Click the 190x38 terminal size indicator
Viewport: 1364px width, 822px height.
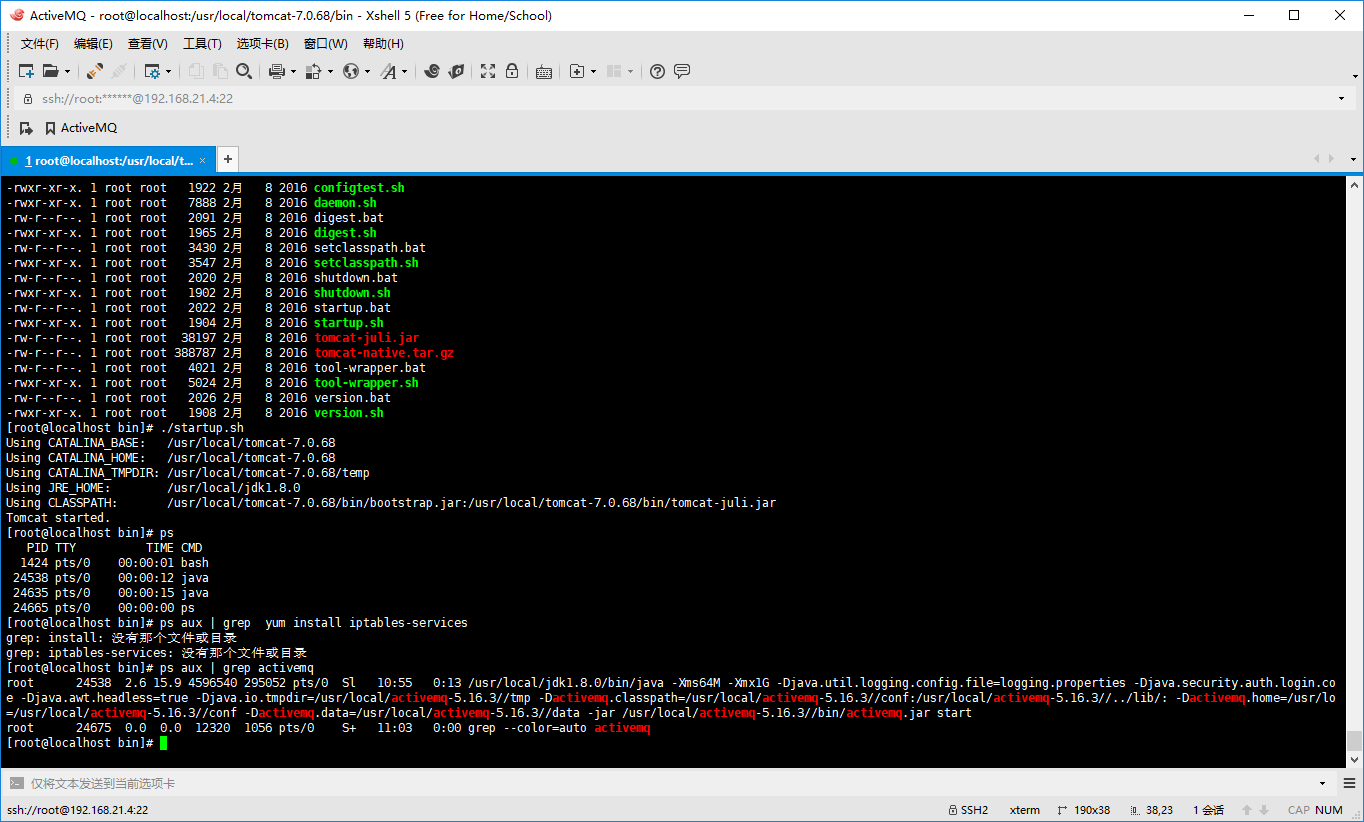coord(1085,810)
